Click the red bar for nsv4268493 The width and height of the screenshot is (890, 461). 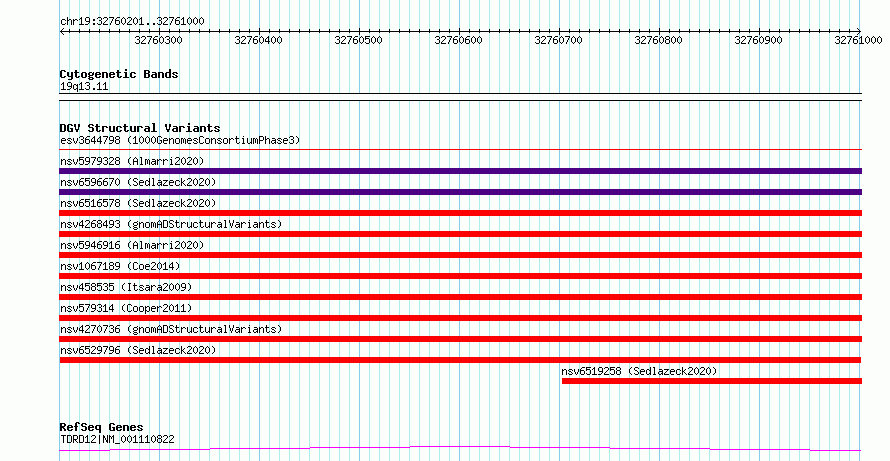coord(460,234)
